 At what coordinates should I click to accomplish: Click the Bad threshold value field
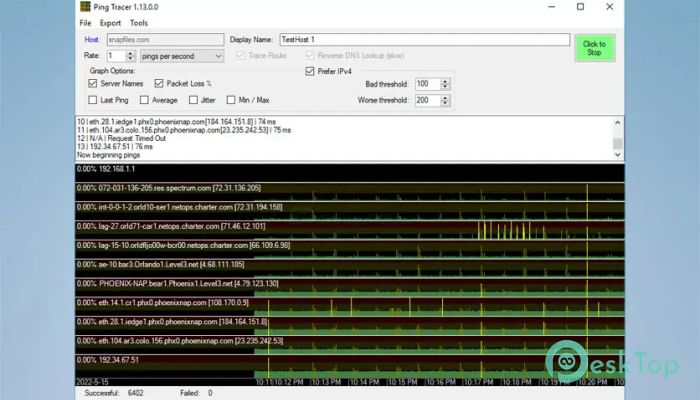tap(428, 84)
